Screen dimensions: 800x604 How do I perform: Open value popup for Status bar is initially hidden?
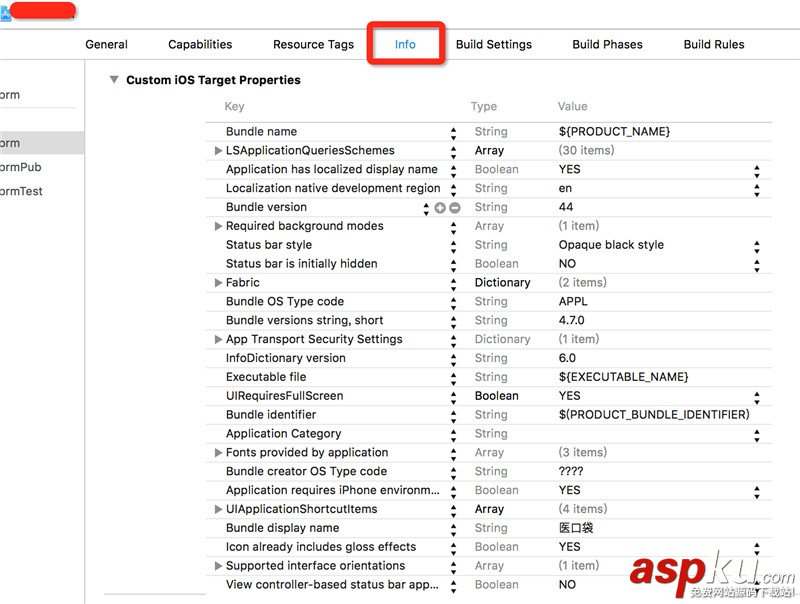tap(756, 264)
